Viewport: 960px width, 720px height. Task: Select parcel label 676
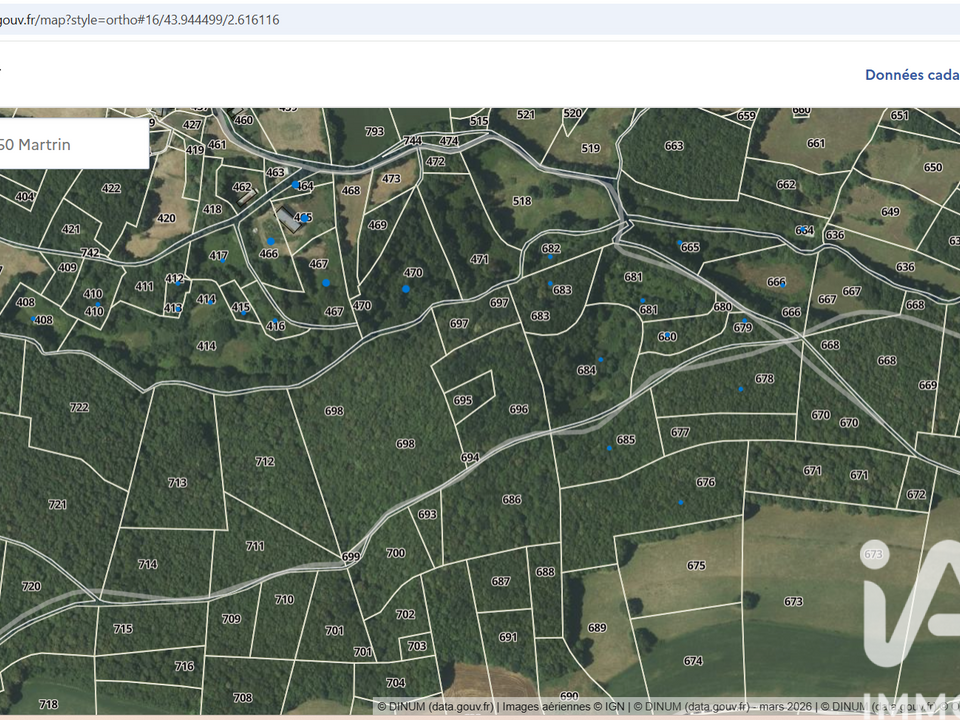coord(706,482)
